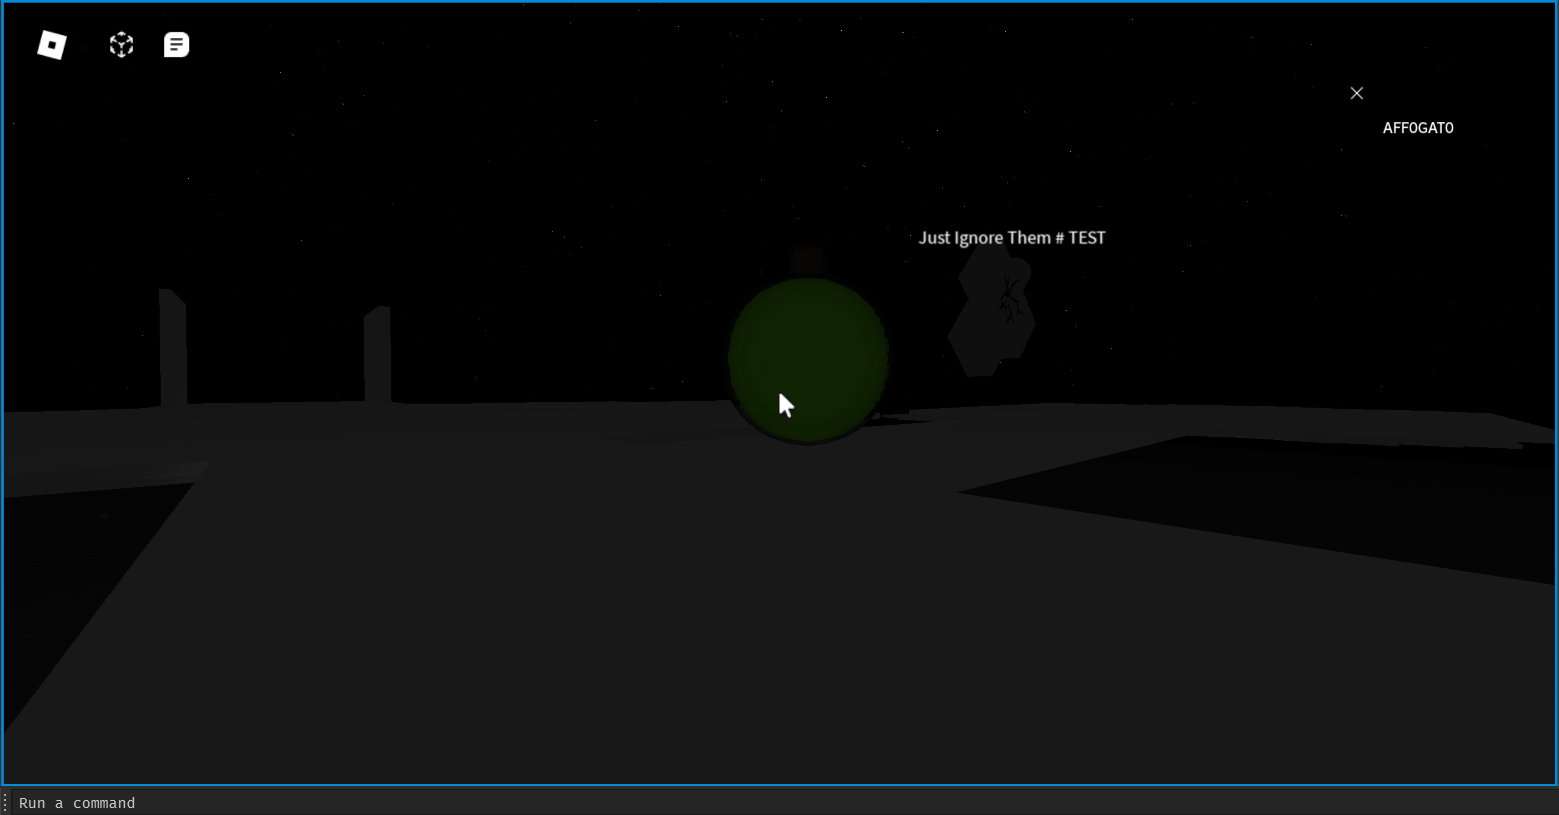Click the taller pillar on the far left

(173, 348)
